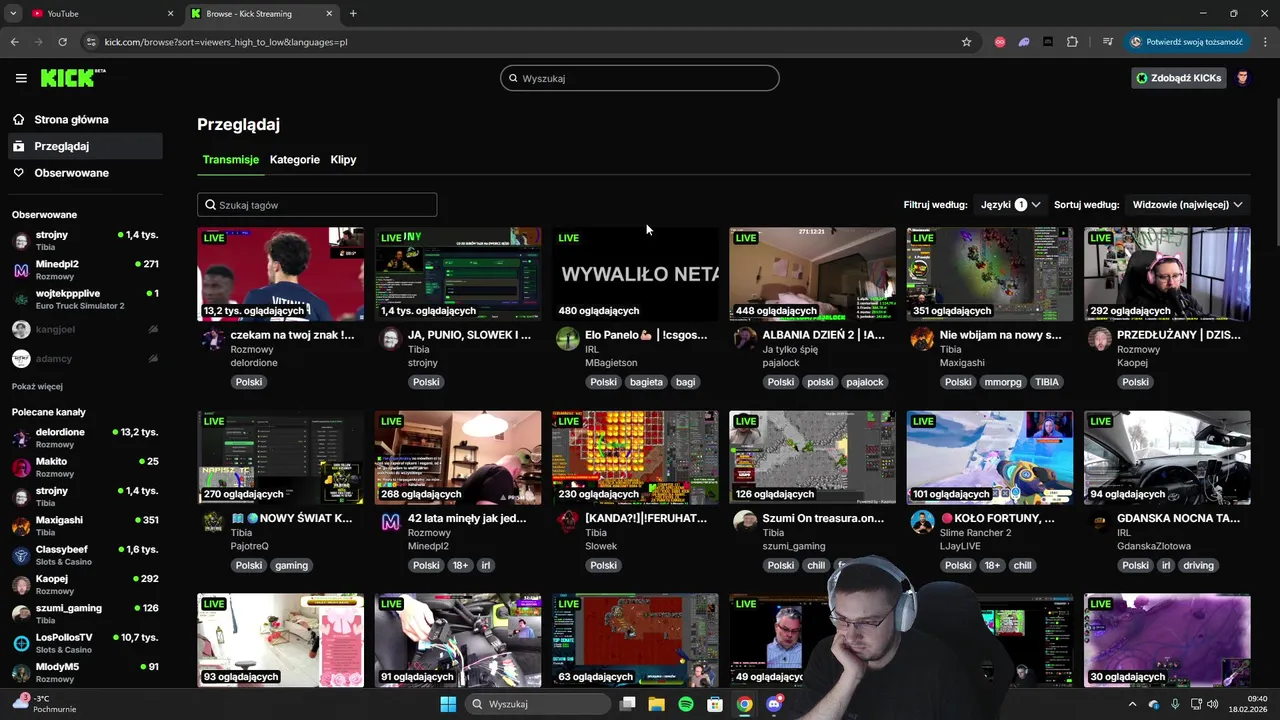Expand the system tray hidden icons
This screenshot has width=1280, height=720.
[1132, 704]
